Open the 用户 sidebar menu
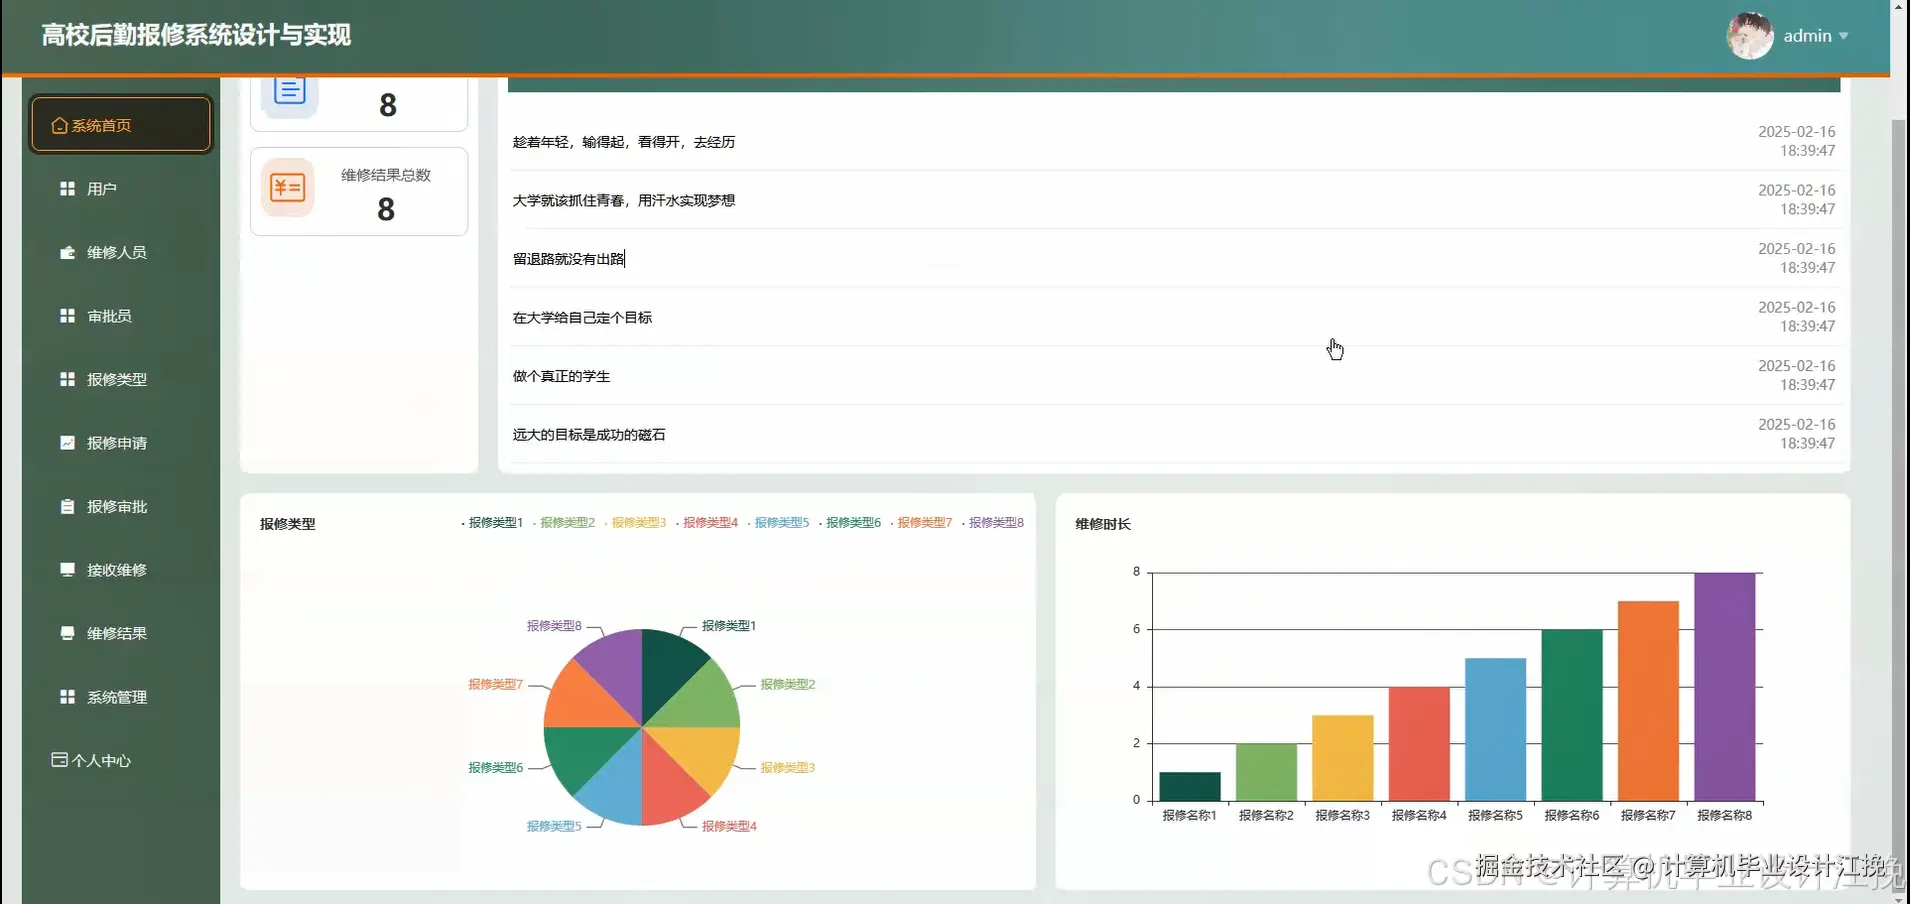 point(121,189)
